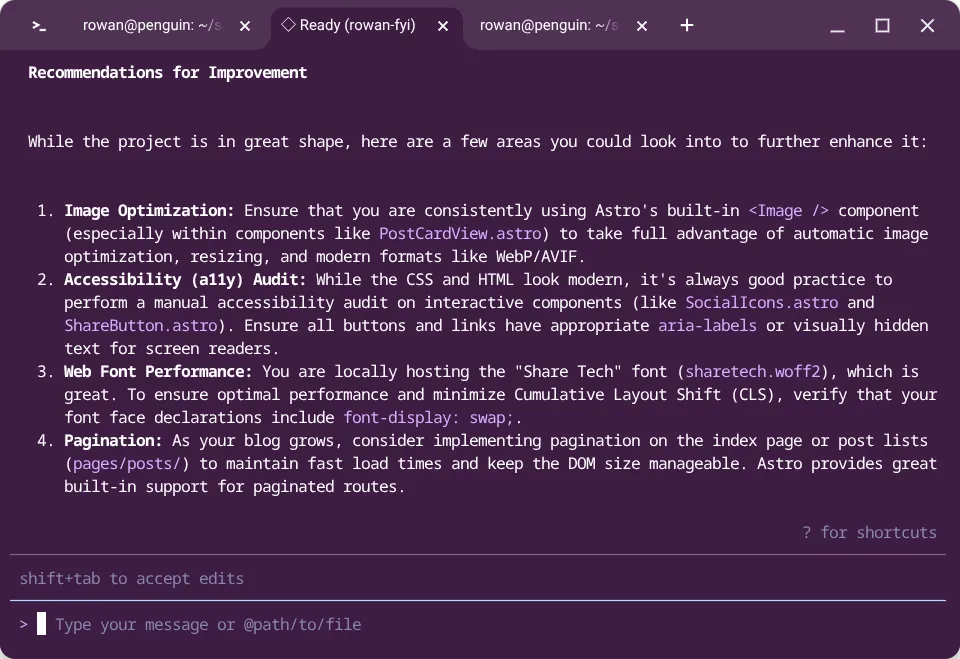The image size is (960, 659).
Task: Select the Ready (rowan-fyi) tab
Action: coord(356,26)
